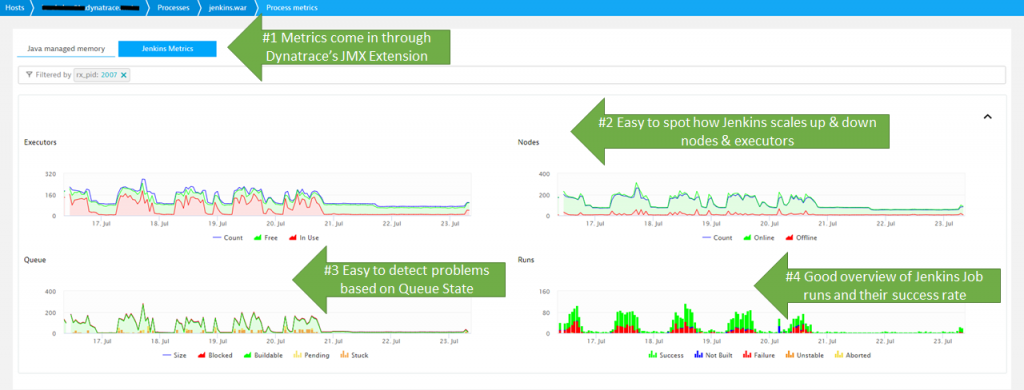Switch to Java managed memory tab

coord(65,49)
